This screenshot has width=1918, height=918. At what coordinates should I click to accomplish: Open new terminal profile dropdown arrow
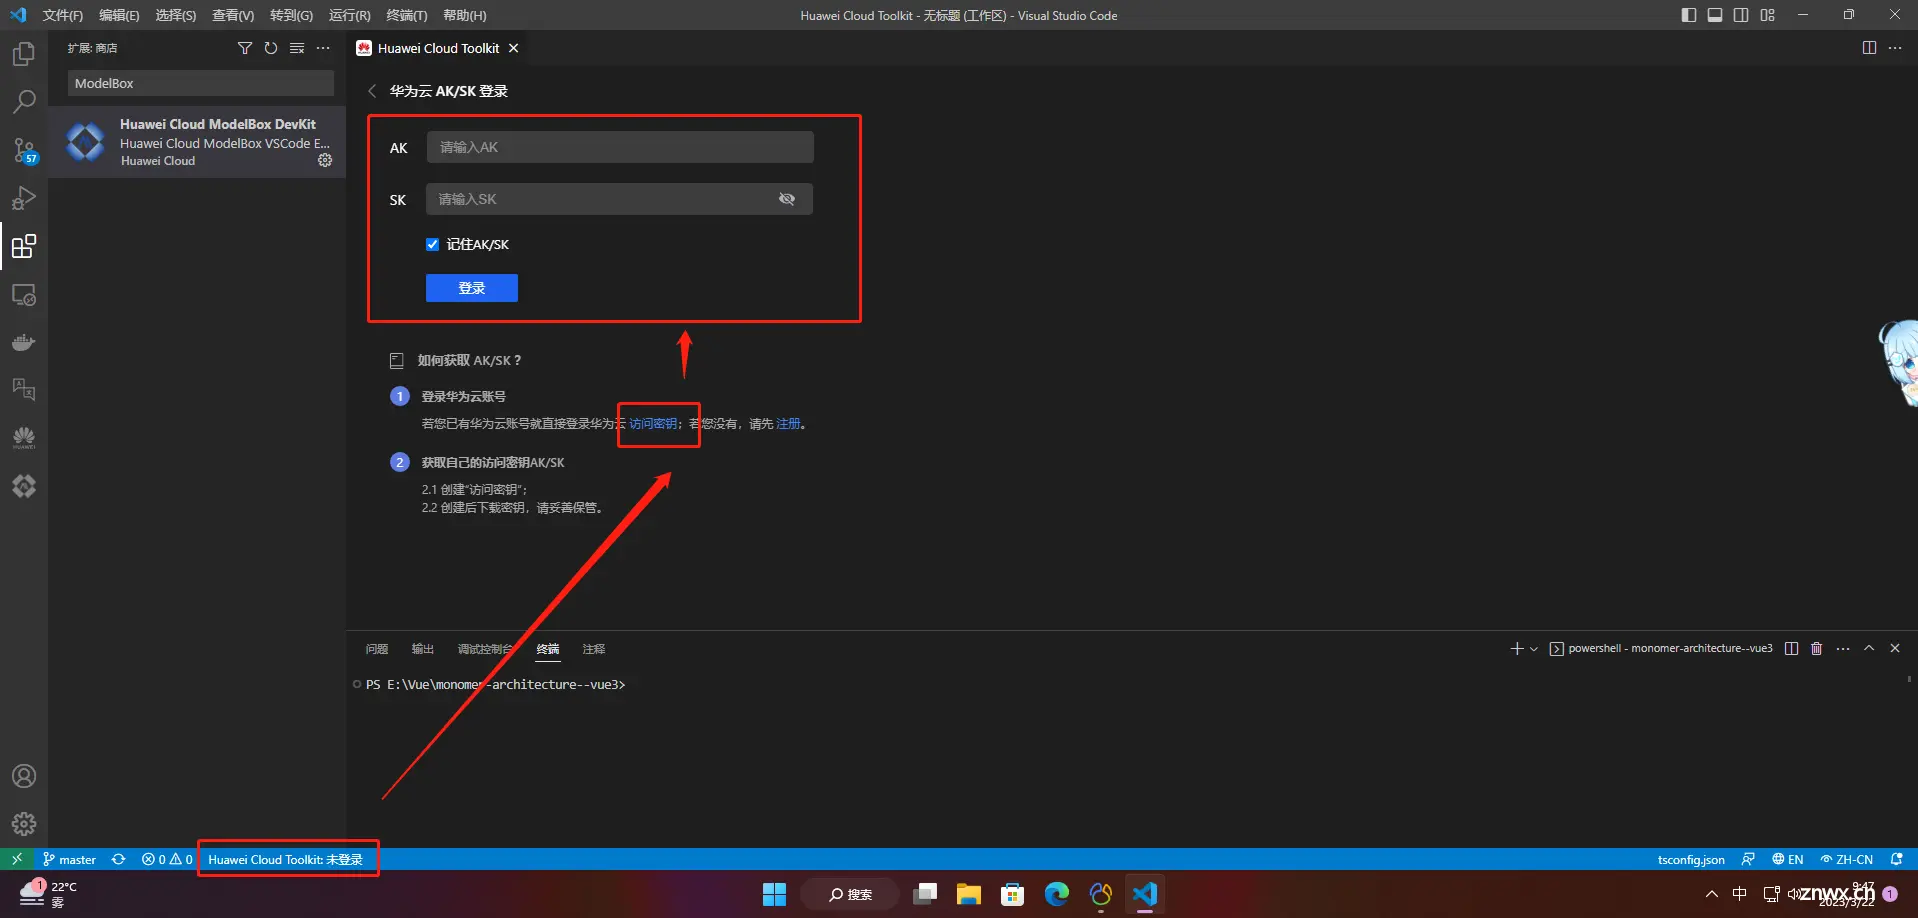pos(1534,649)
